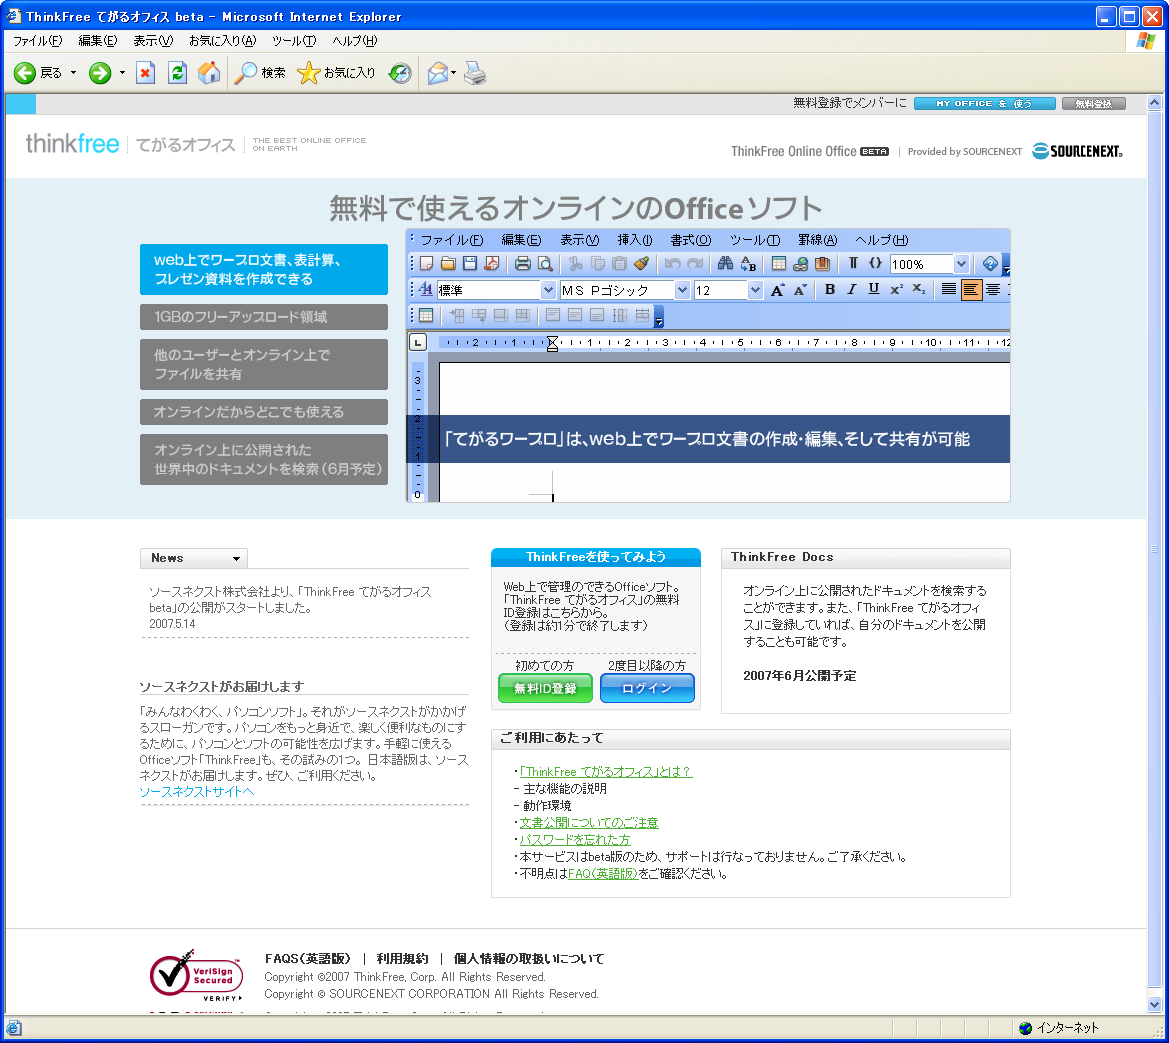Image resolution: width=1169 pixels, height=1043 pixels.
Task: Click the format painter brush icon
Action: point(641,263)
